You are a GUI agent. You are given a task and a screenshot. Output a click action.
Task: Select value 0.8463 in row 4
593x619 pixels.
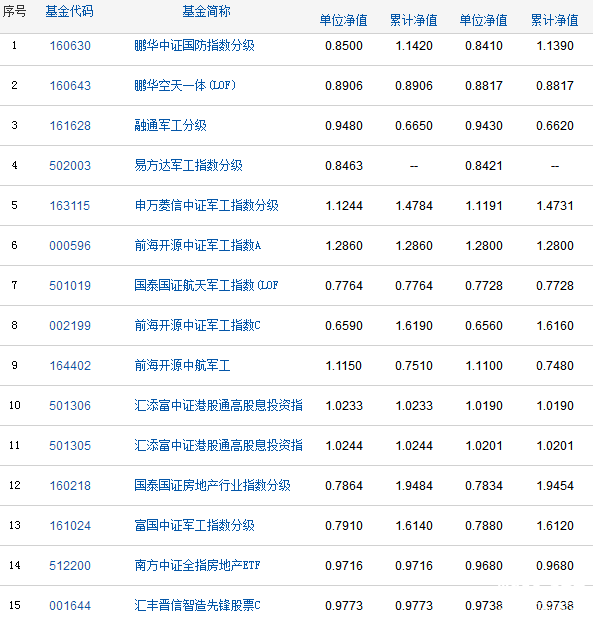(344, 166)
